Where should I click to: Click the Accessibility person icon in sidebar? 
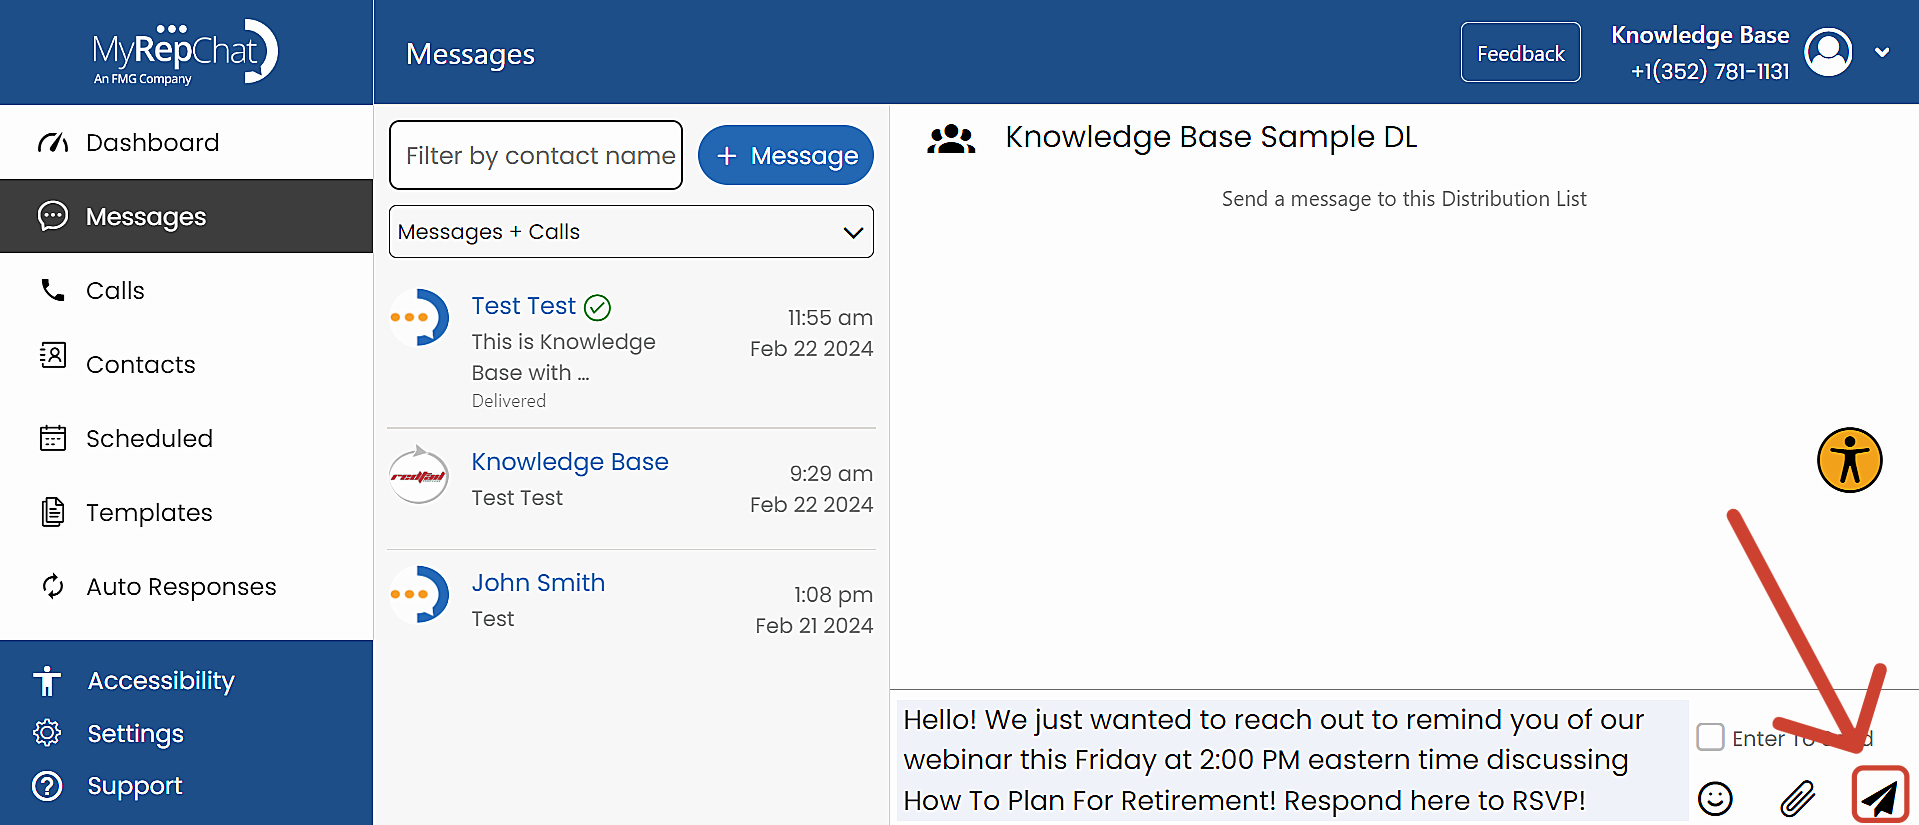pyautogui.click(x=47, y=681)
